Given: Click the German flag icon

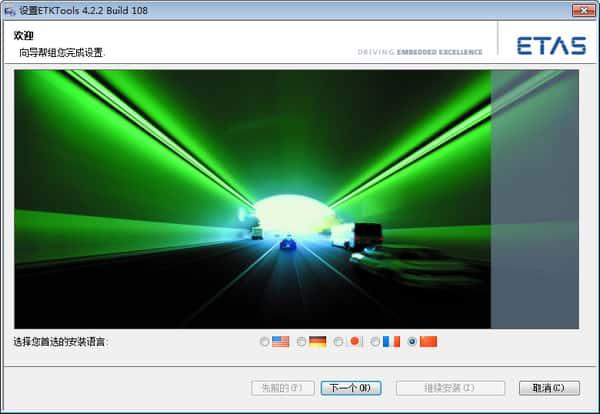Looking at the screenshot, I should point(318,341).
